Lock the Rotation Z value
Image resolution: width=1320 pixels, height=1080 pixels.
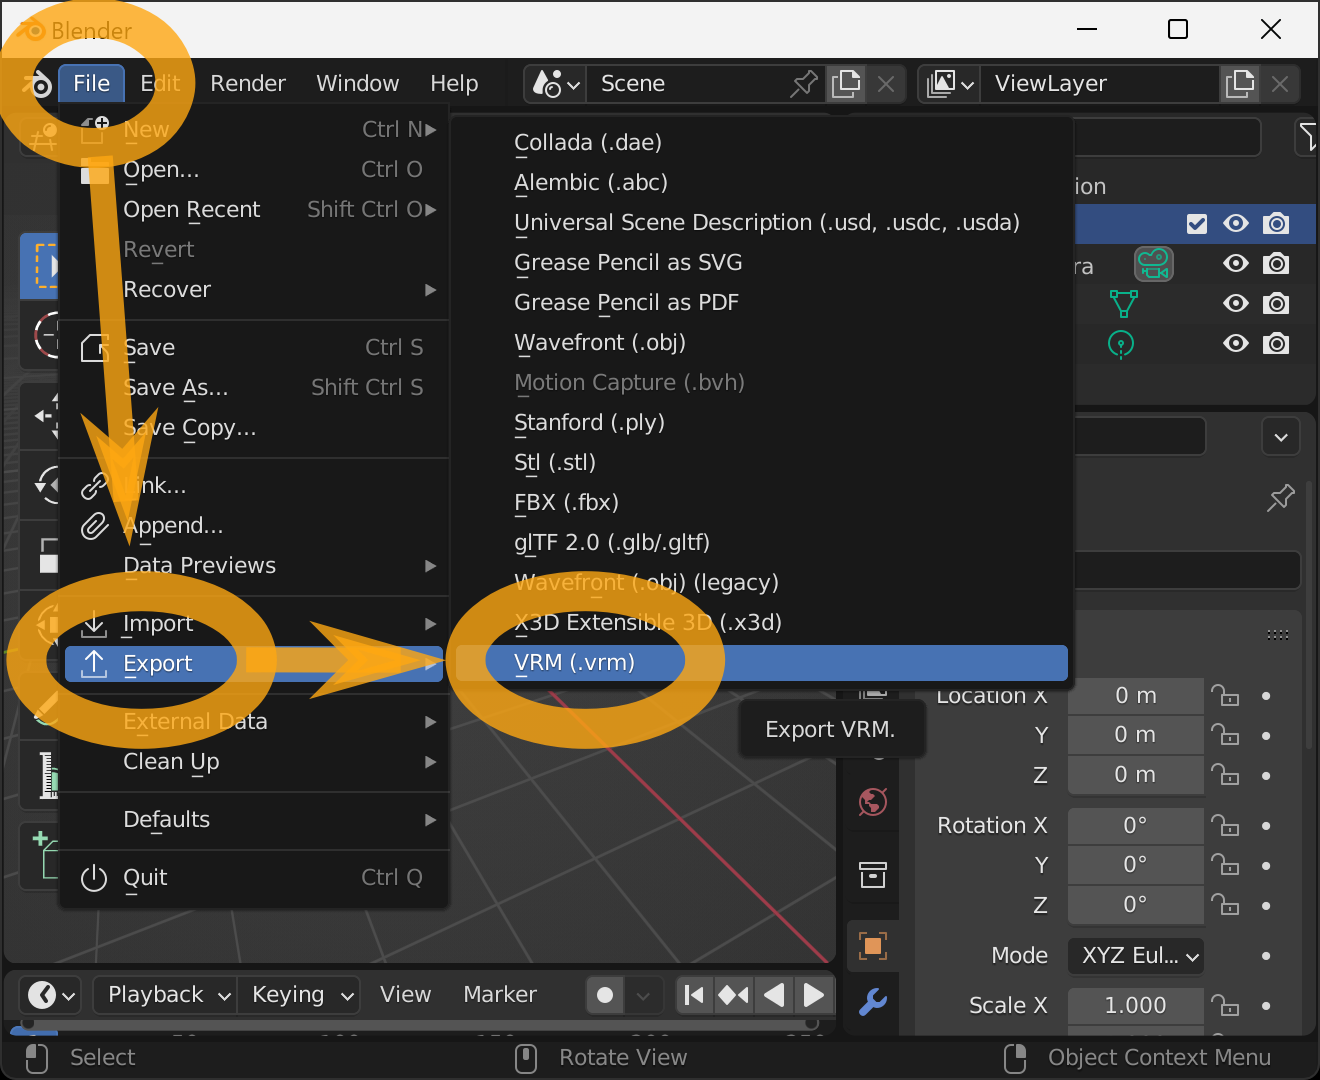pos(1225,906)
